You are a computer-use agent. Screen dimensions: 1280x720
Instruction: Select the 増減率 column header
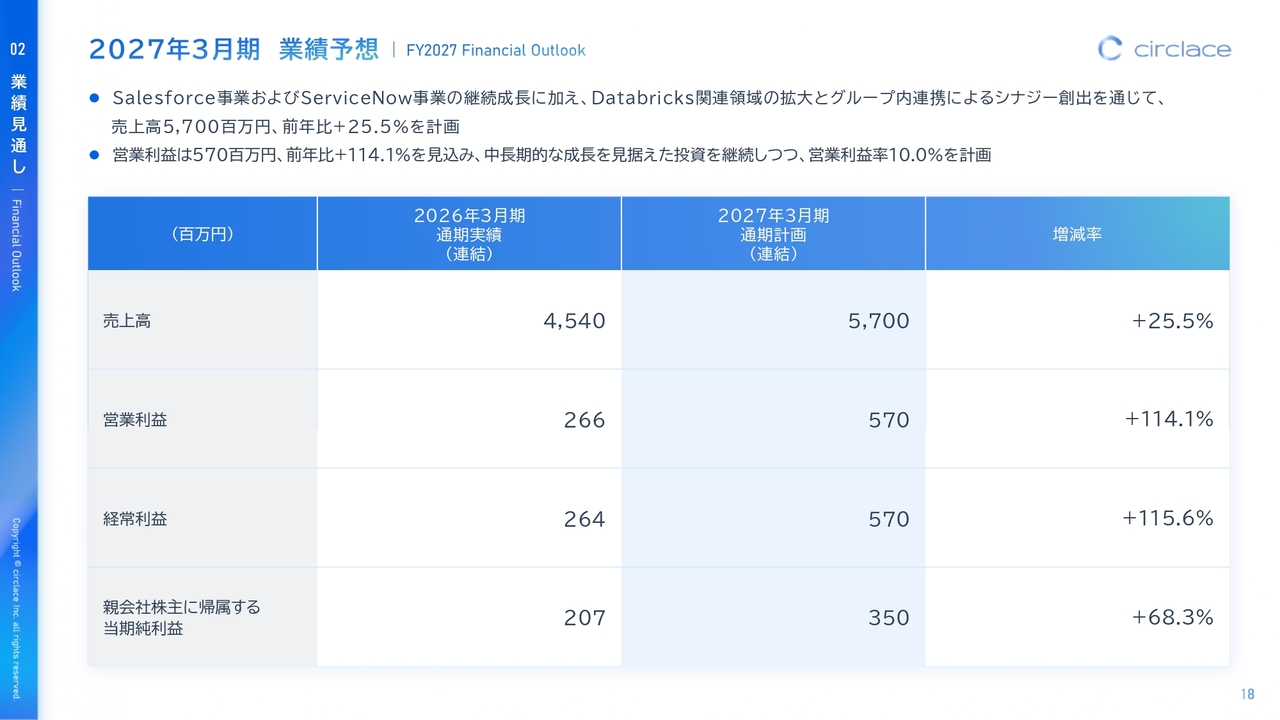1077,234
